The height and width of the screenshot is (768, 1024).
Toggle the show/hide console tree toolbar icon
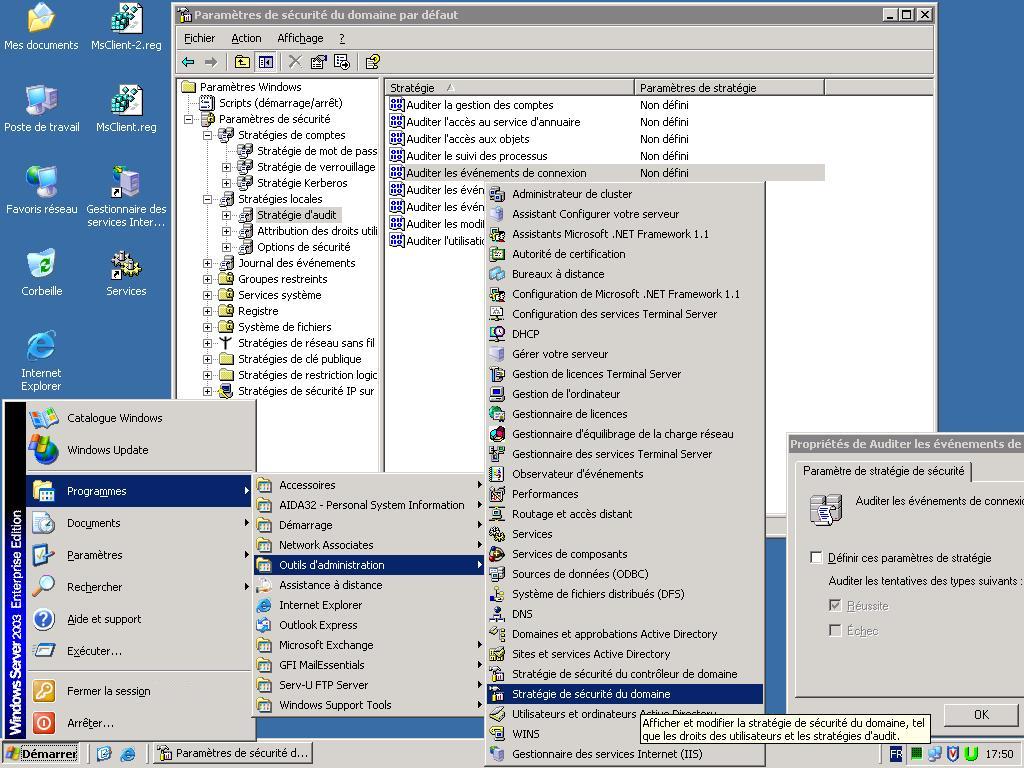pos(265,62)
